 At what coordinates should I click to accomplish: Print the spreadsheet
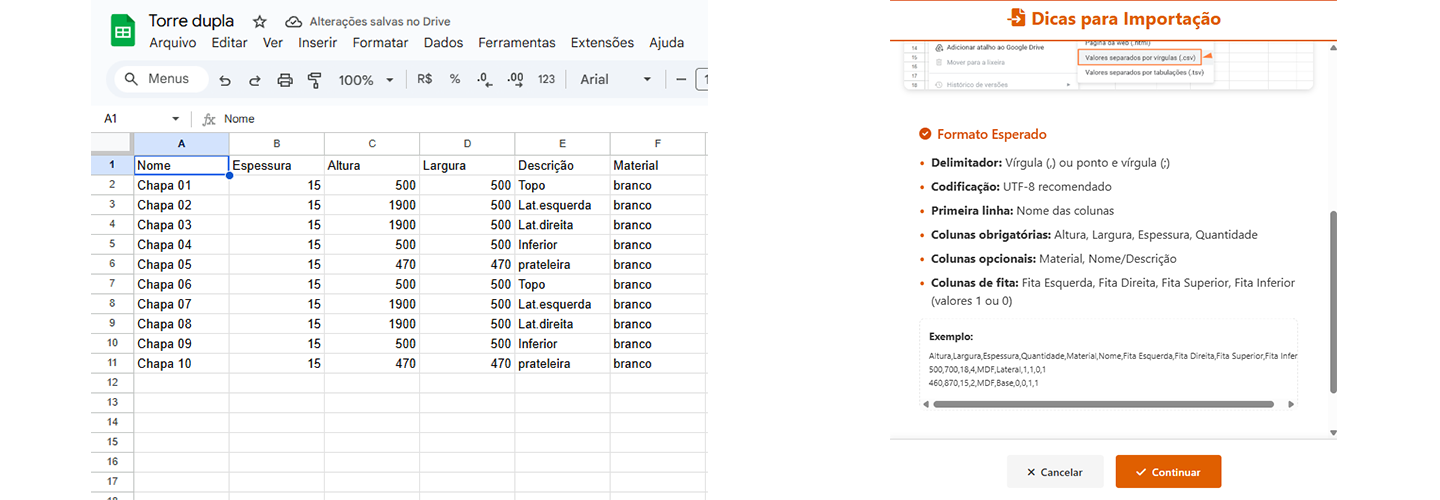[x=285, y=80]
